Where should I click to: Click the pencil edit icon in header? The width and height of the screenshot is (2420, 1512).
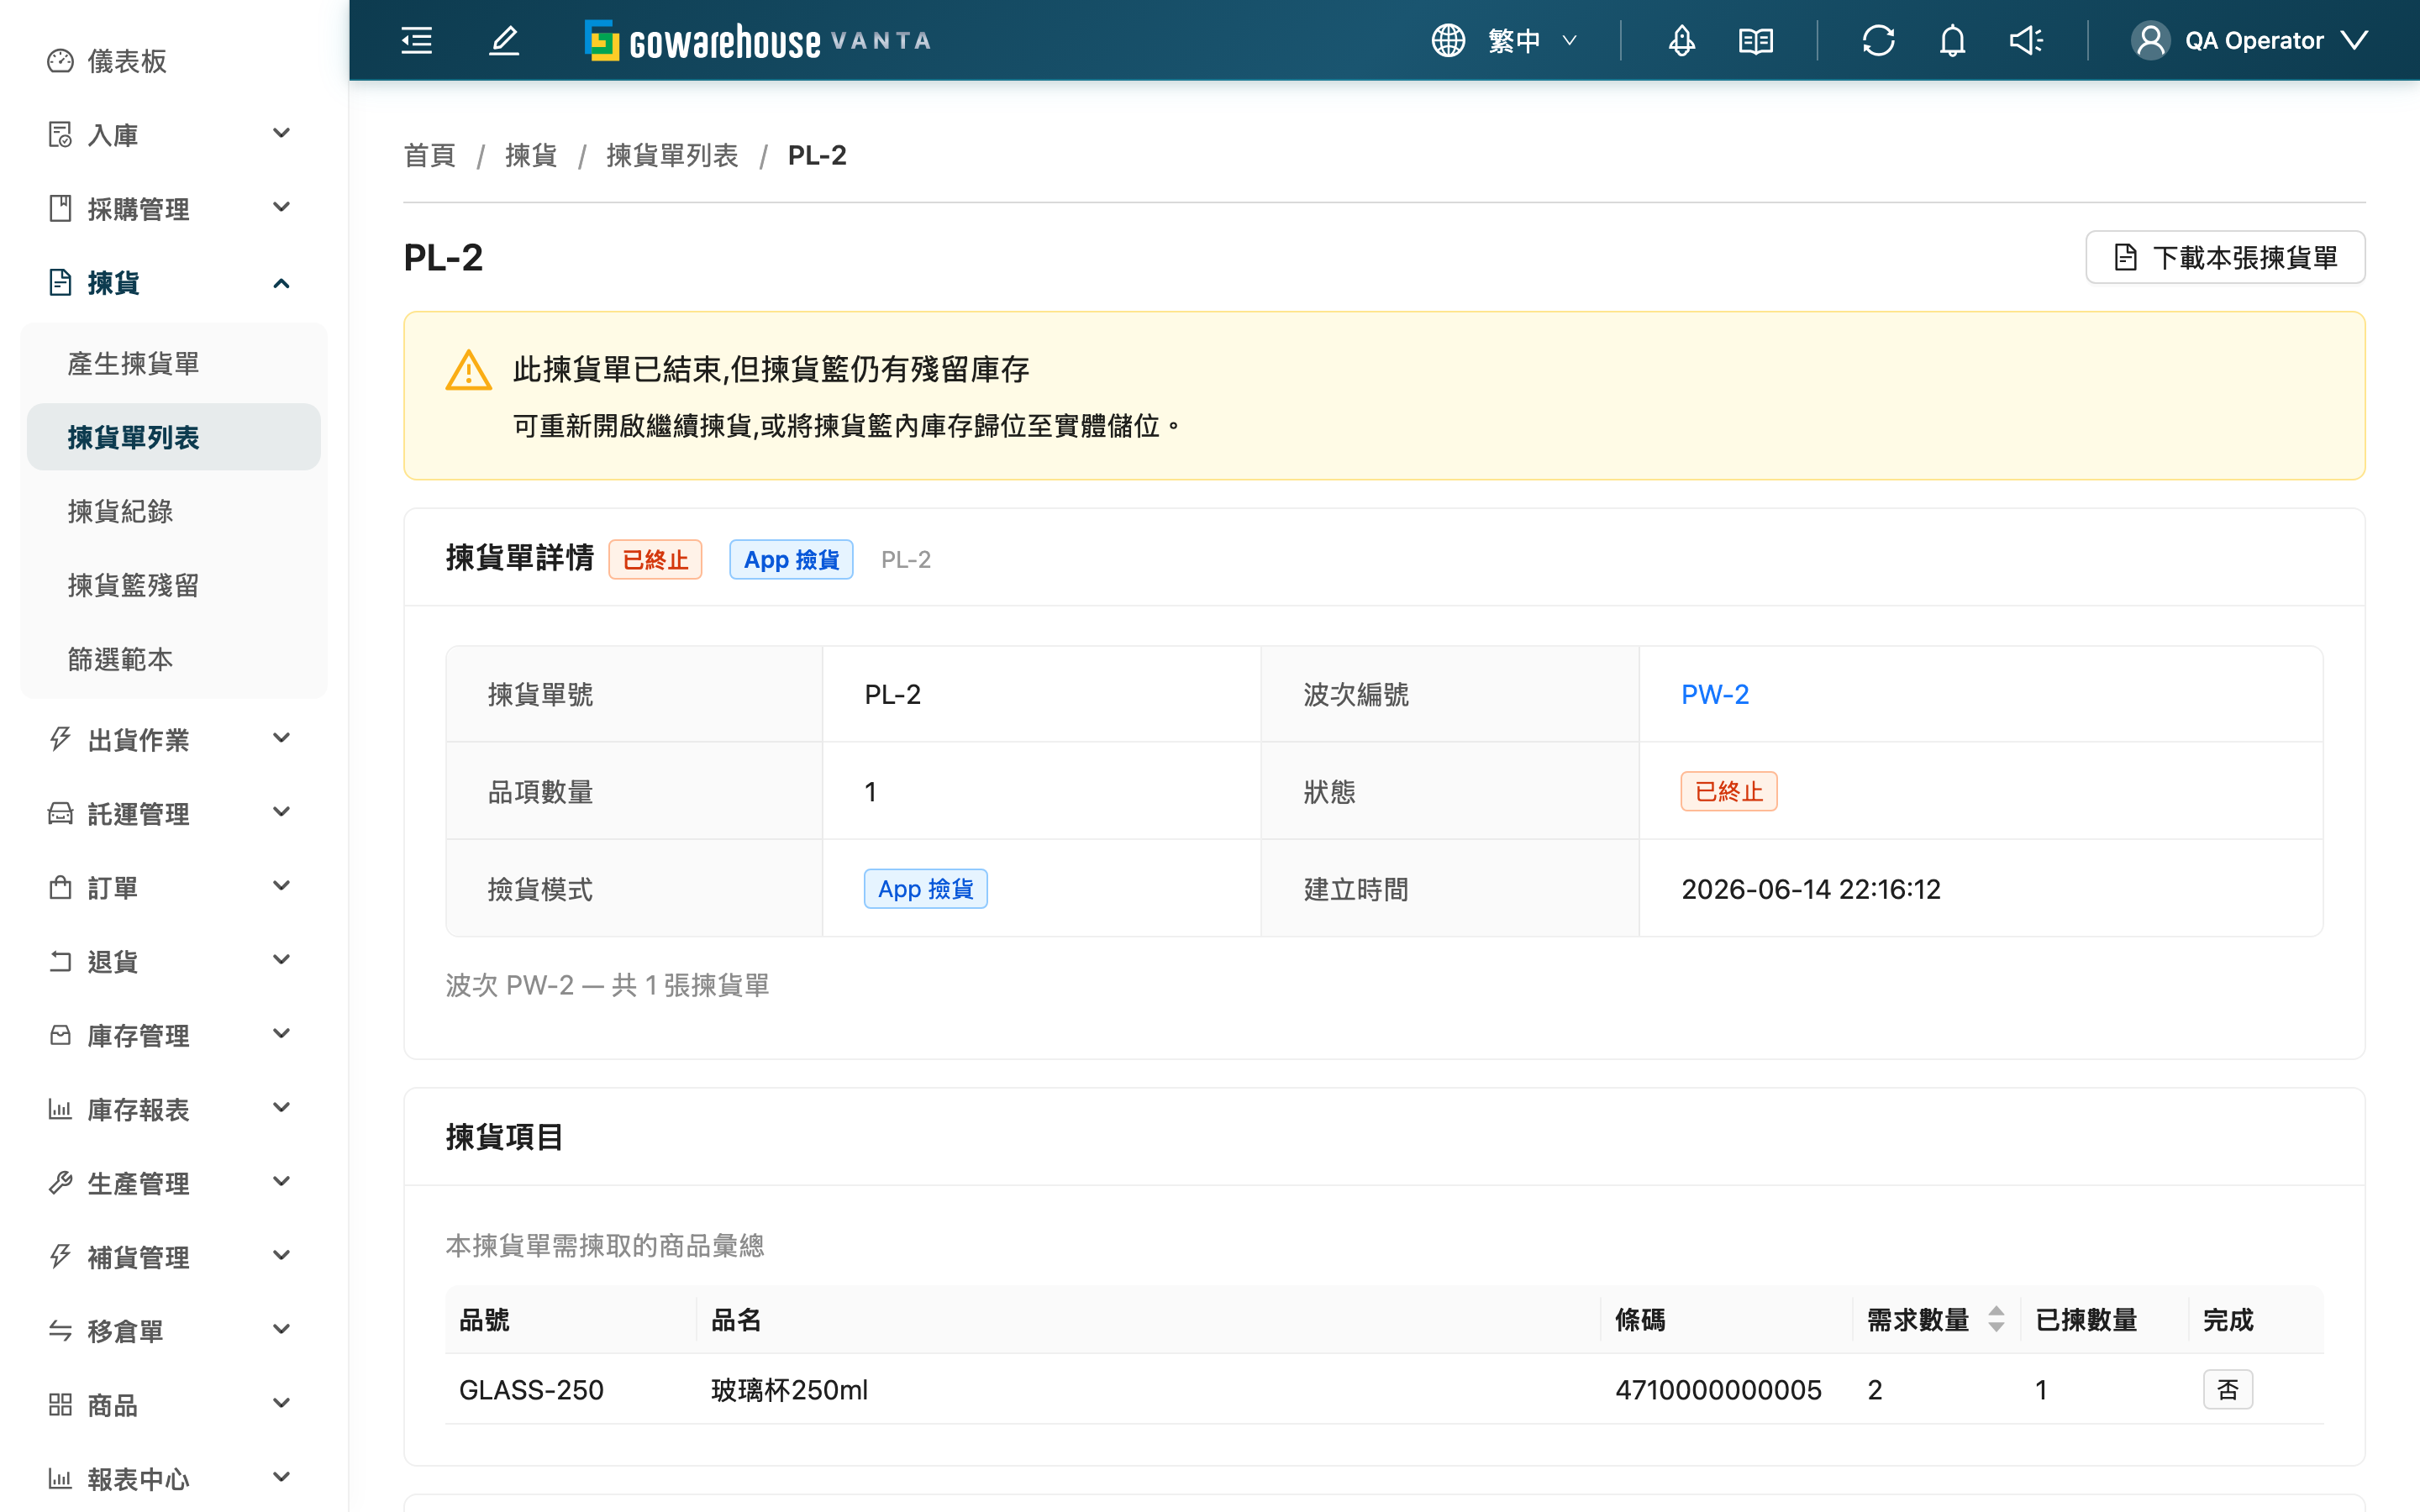[504, 41]
